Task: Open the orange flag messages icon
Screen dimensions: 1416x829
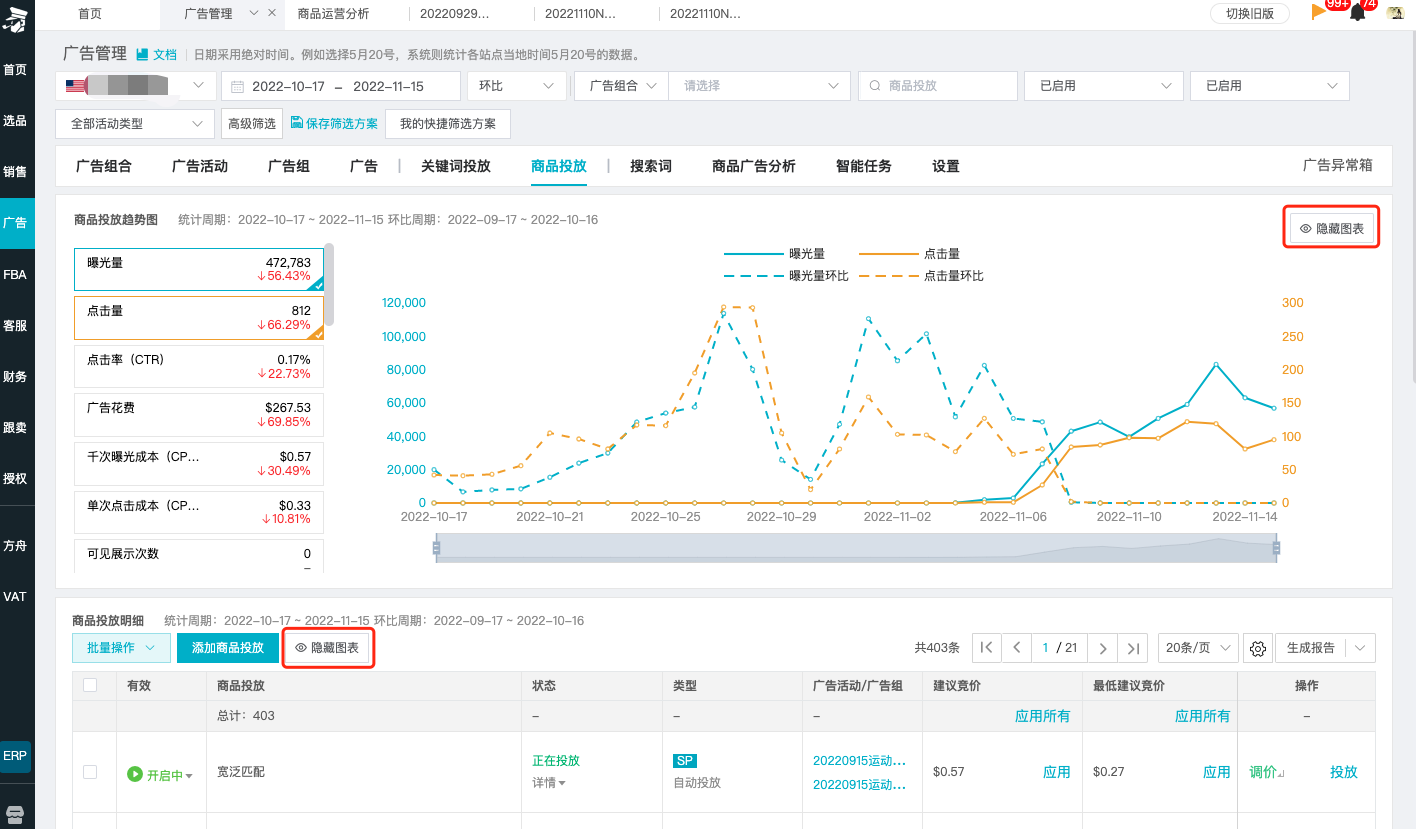Action: pos(1319,13)
